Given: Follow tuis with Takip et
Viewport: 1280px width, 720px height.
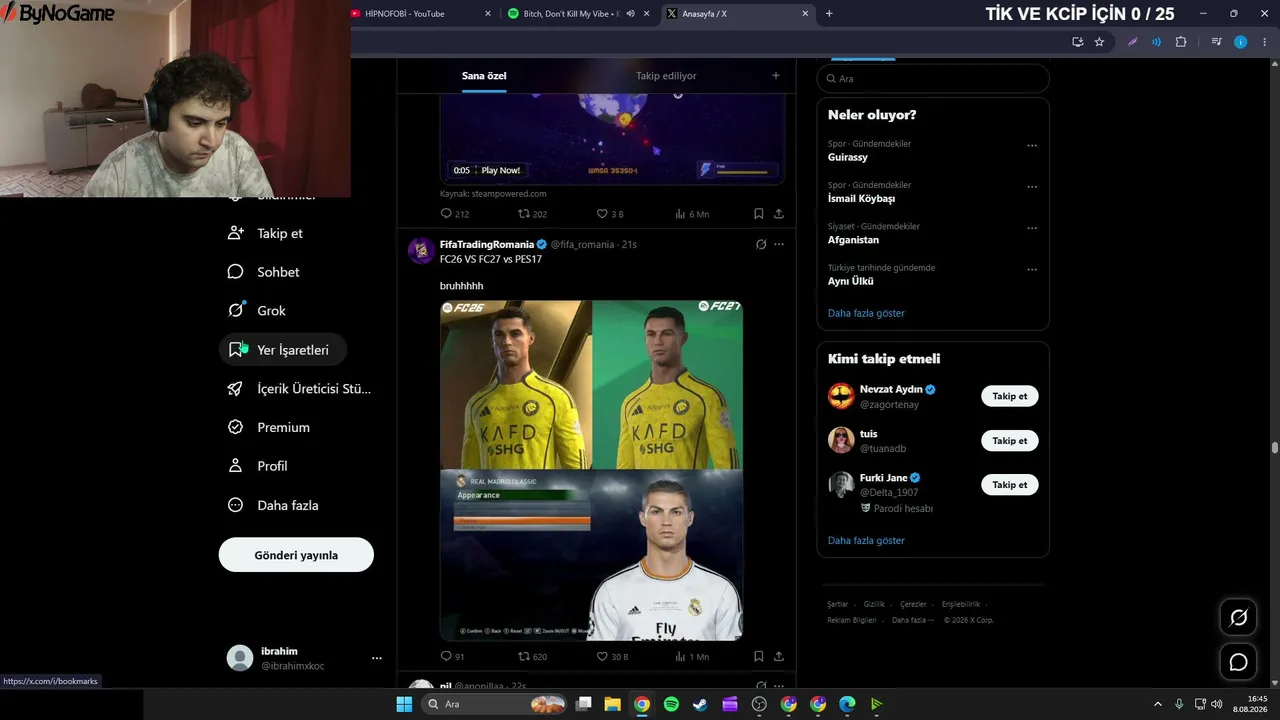Looking at the screenshot, I should click(1010, 441).
